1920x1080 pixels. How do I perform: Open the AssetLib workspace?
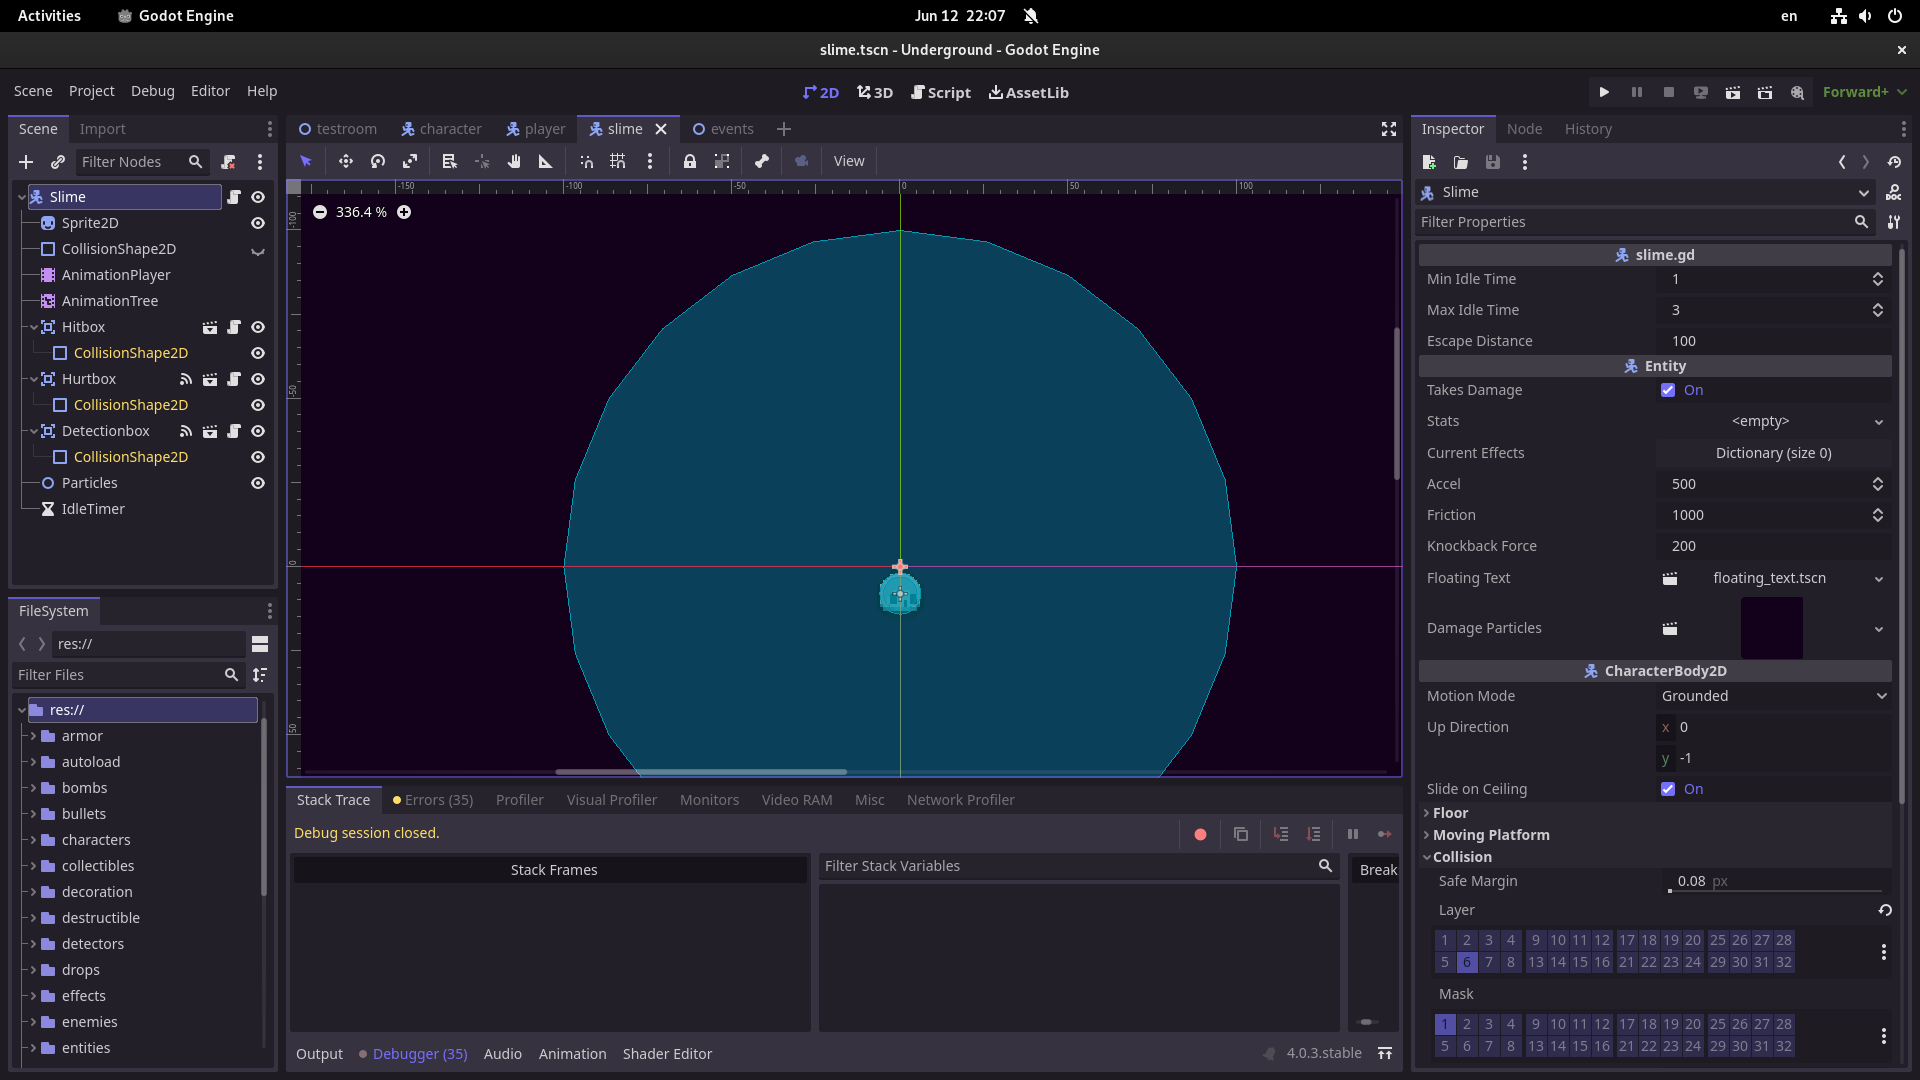click(1028, 92)
